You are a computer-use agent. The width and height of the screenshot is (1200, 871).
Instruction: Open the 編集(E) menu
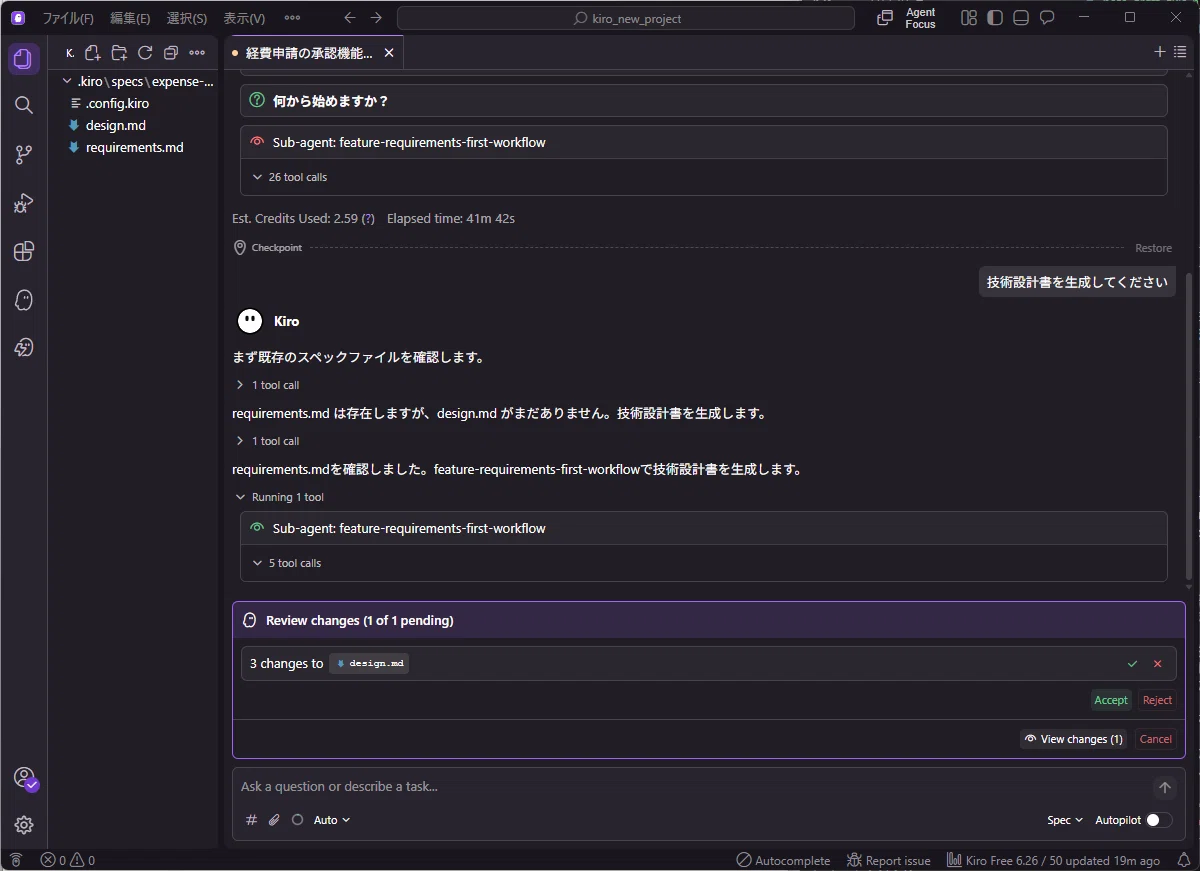pyautogui.click(x=130, y=18)
